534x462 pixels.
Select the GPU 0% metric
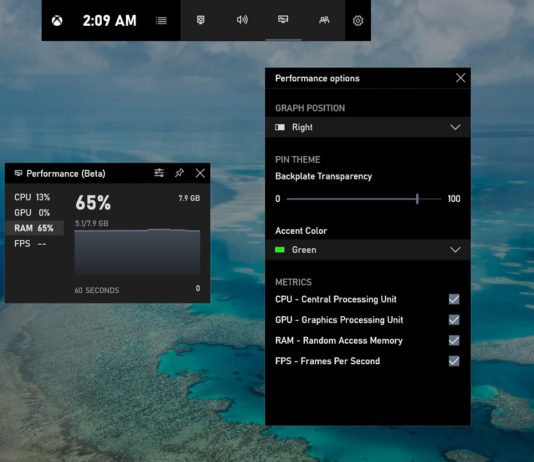32,212
